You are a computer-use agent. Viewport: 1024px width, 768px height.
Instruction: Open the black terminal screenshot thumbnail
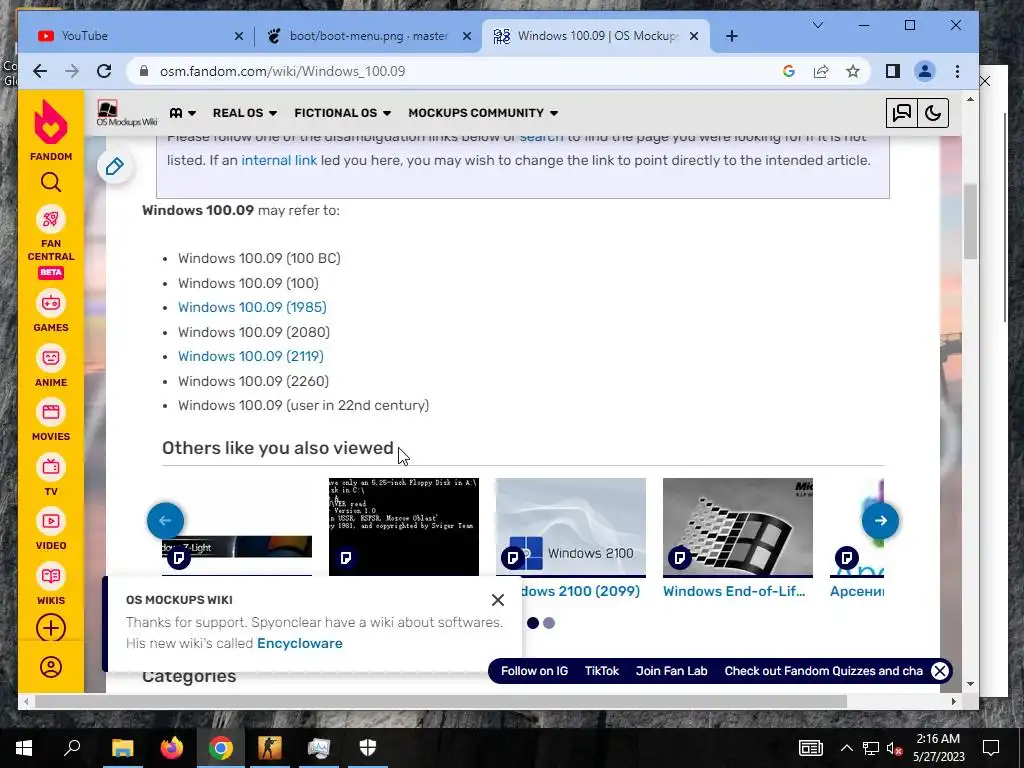tap(404, 527)
